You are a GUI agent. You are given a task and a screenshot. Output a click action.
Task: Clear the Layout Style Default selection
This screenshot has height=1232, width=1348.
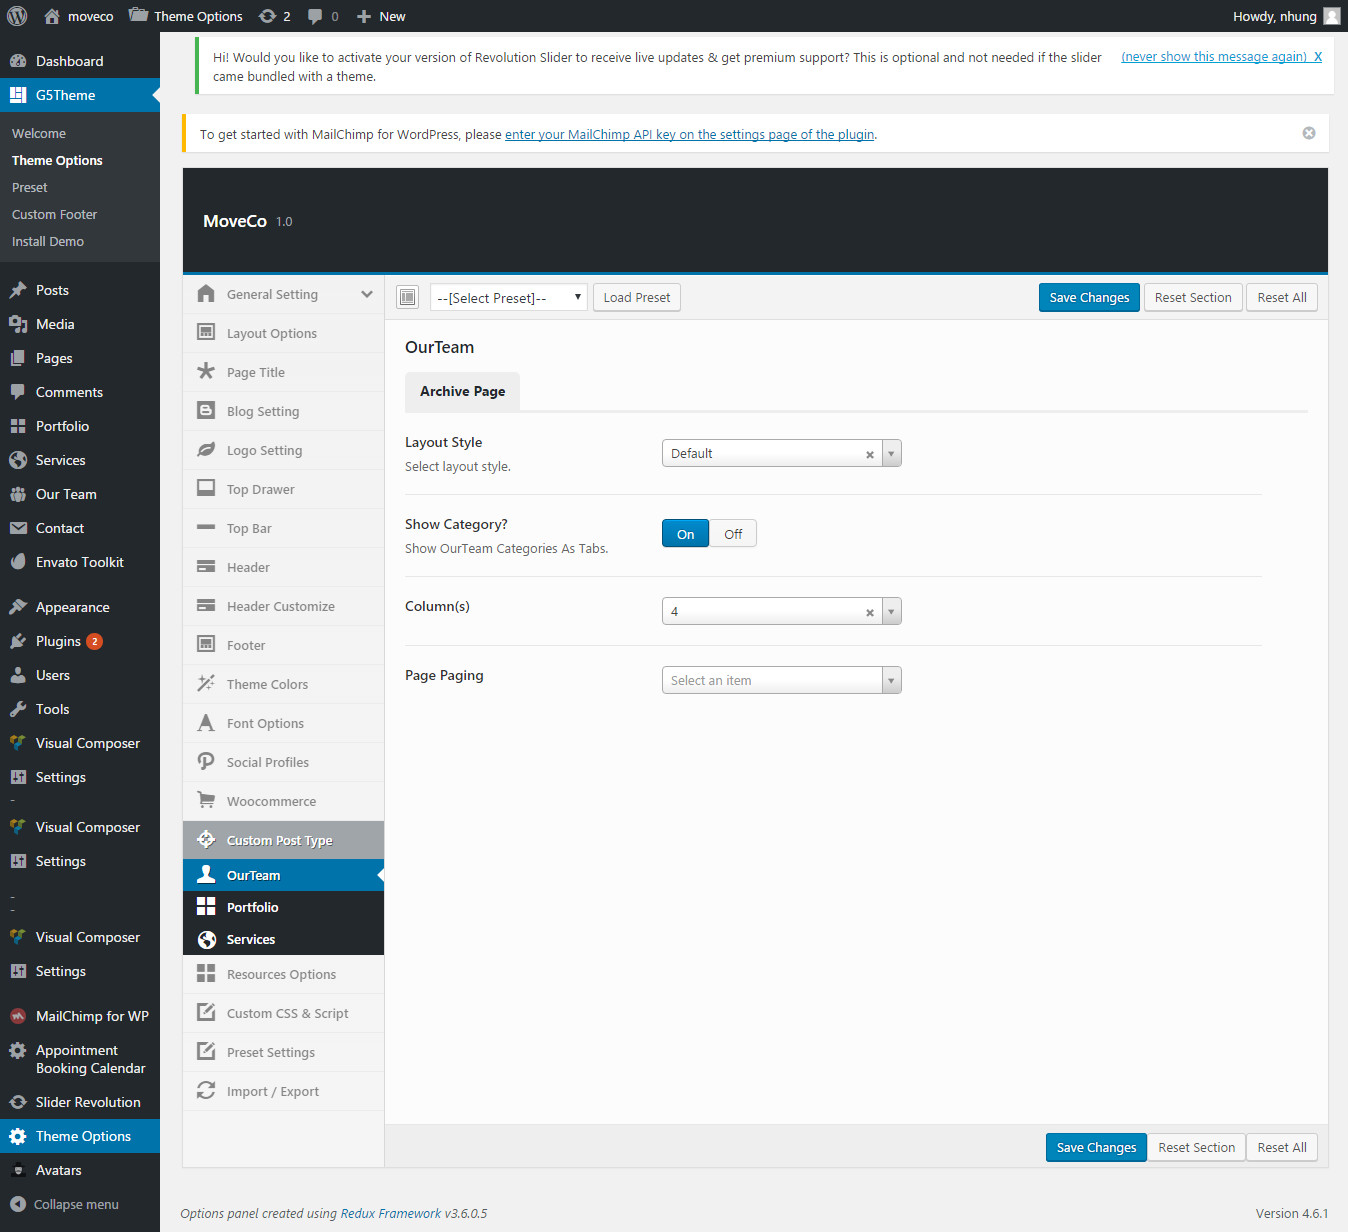(870, 454)
